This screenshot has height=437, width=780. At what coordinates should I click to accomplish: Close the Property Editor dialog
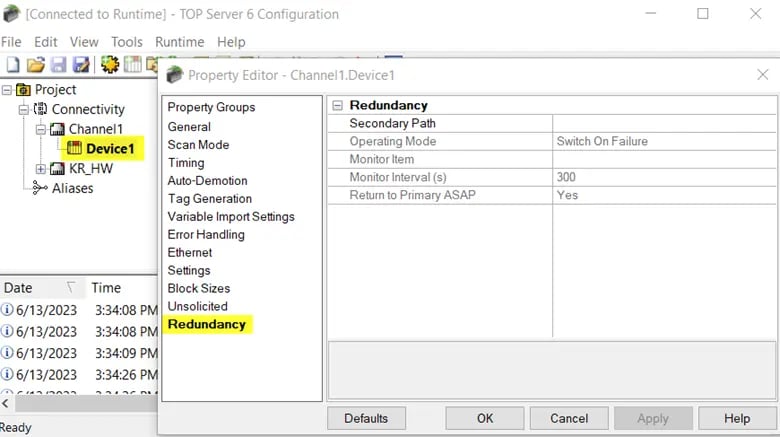[763, 75]
